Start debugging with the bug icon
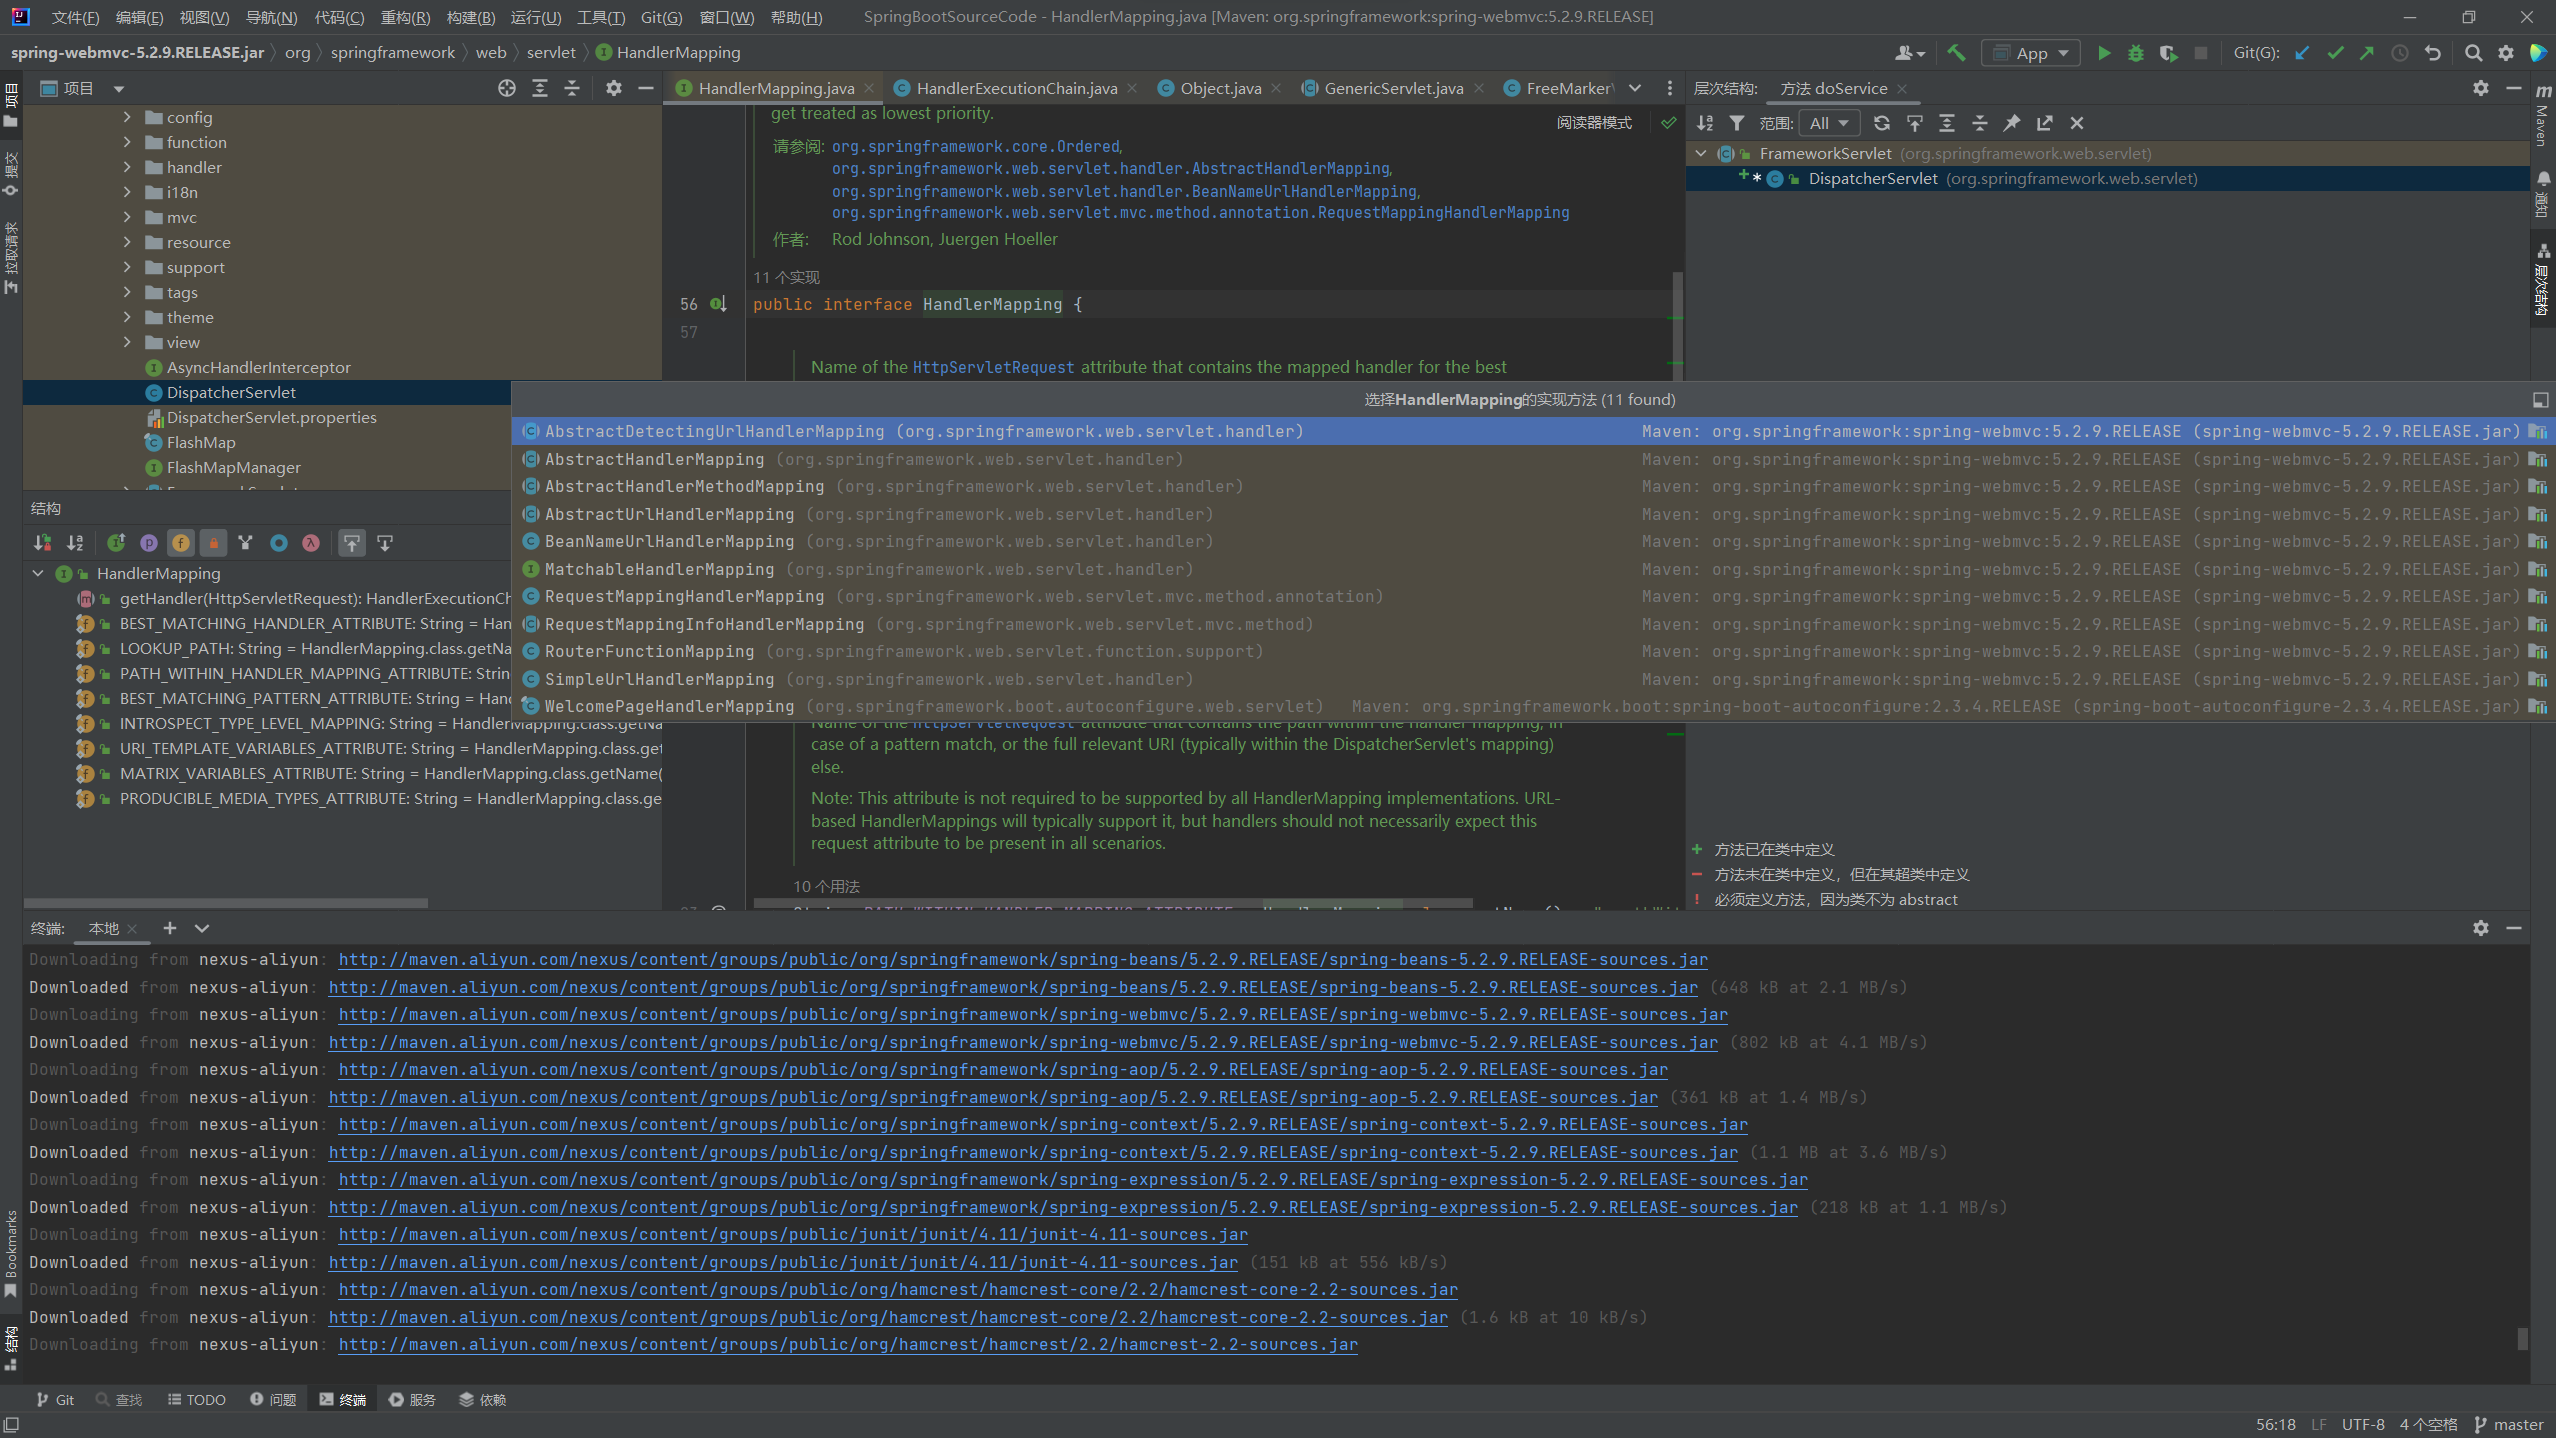Viewport: 2556px width, 1439px height. click(x=2136, y=53)
